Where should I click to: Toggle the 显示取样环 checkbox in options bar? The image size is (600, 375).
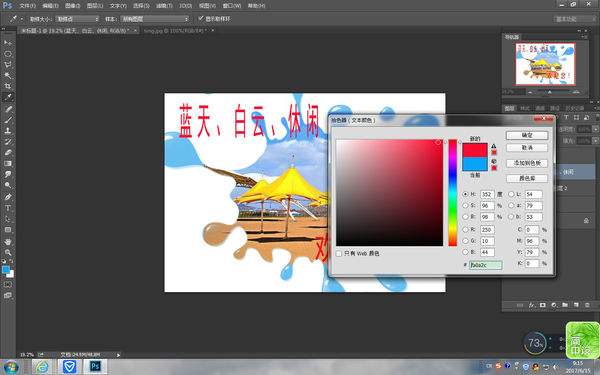(201, 18)
